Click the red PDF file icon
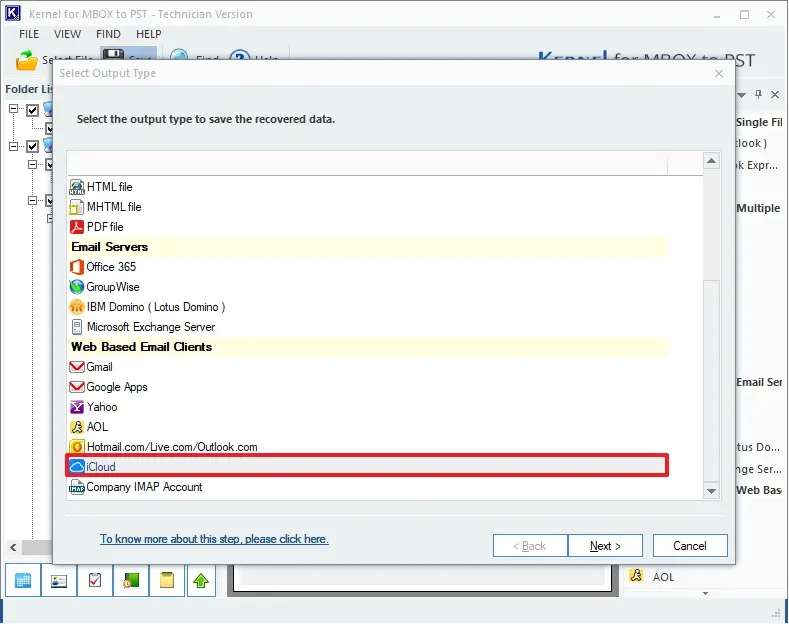The image size is (789, 624). 76,227
